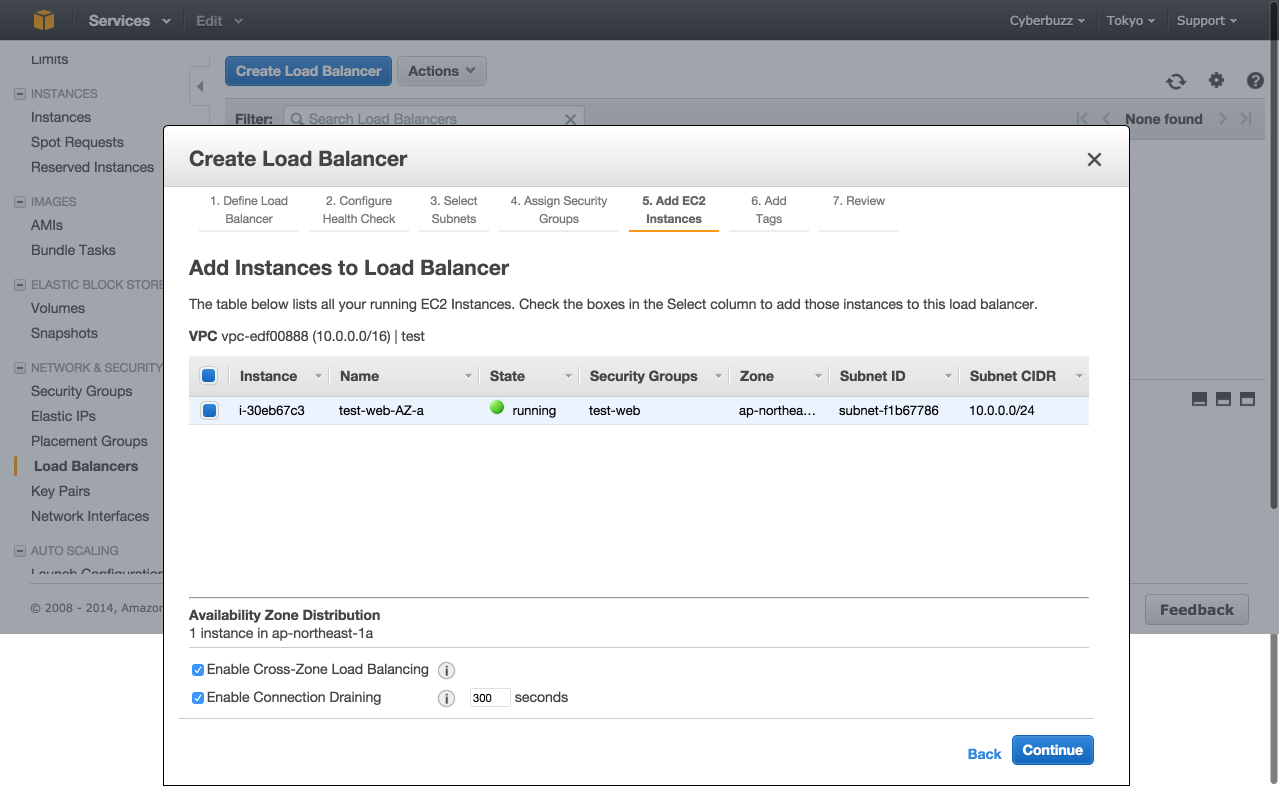This screenshot has width=1279, height=786.
Task: Go to step 1 Define Load Balancer
Action: (249, 210)
